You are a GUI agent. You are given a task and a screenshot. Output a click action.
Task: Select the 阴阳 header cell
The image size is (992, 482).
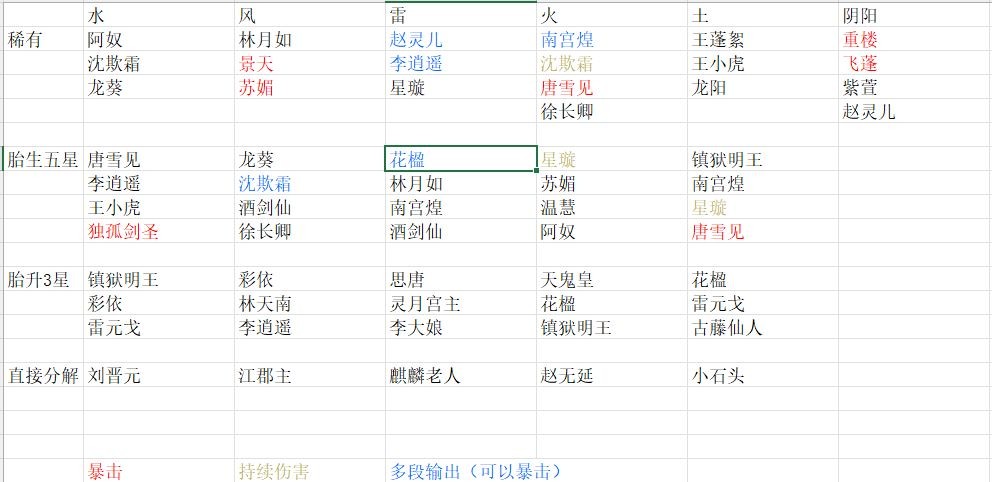[x=915, y=15]
